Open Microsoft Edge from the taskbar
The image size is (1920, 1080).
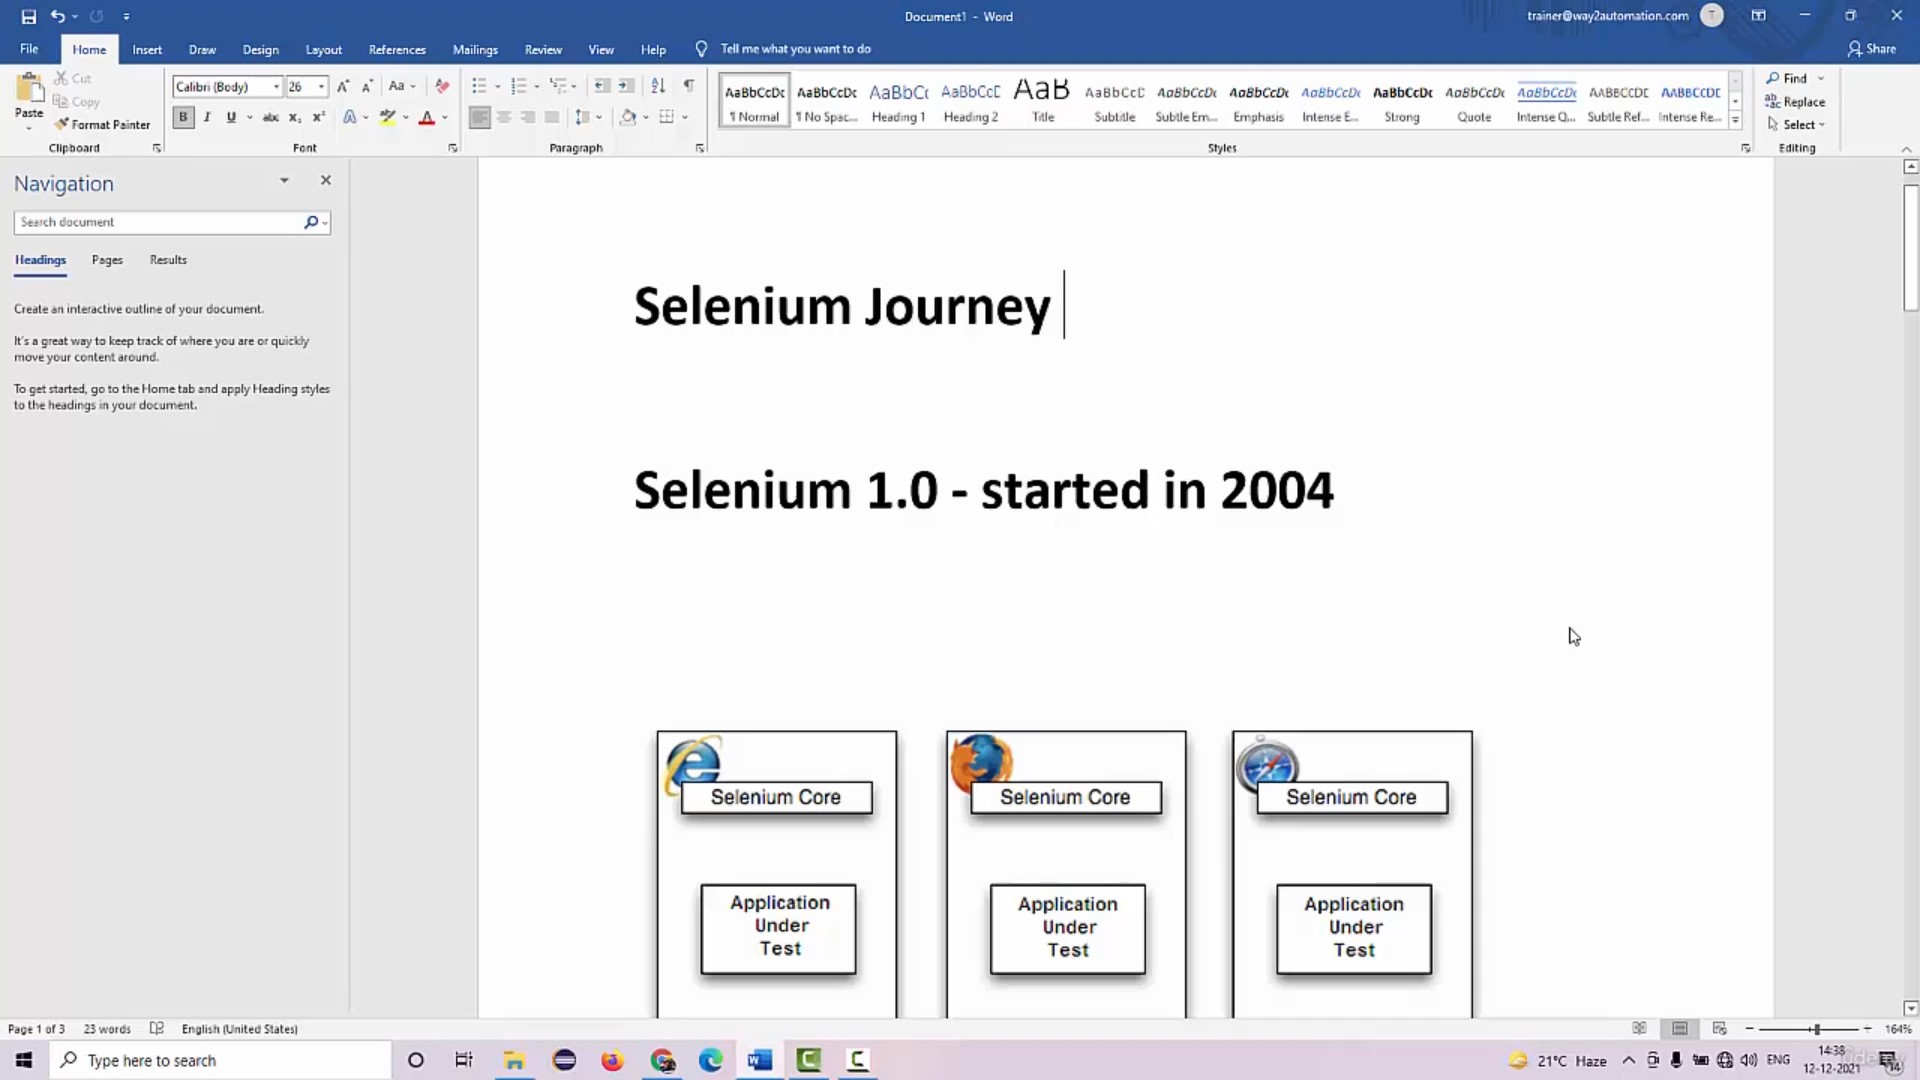[710, 1060]
